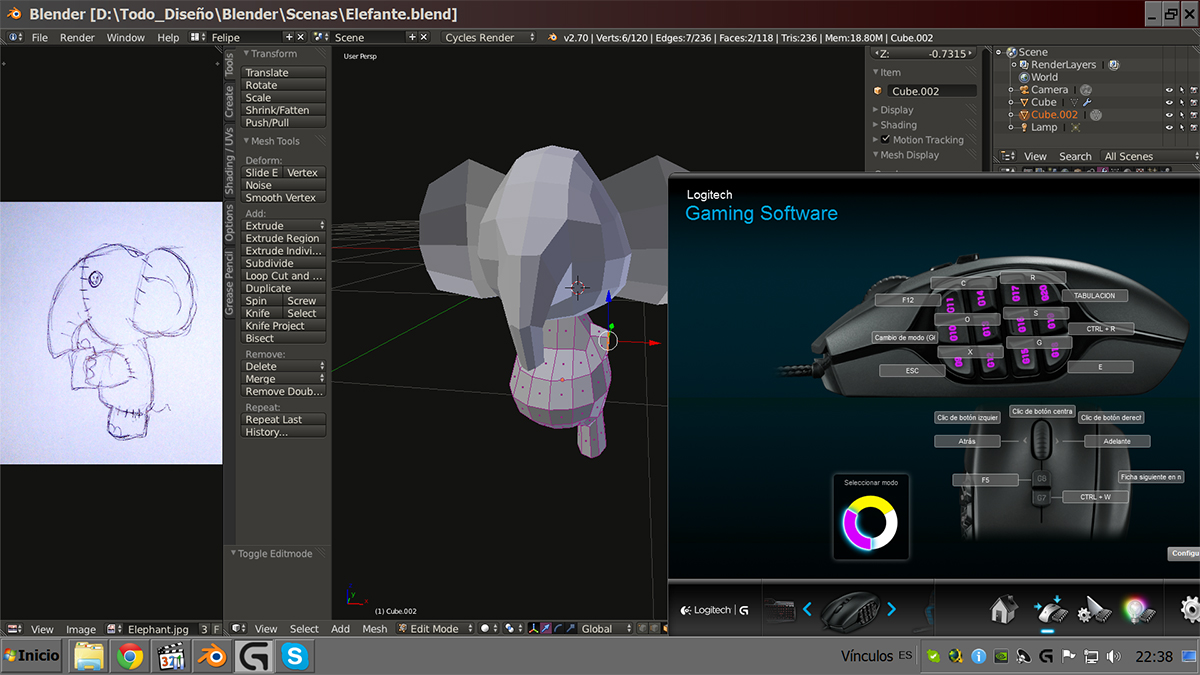Screen dimensions: 1200x675
Task: Hide Camera with eye icon
Action: (x=1169, y=90)
